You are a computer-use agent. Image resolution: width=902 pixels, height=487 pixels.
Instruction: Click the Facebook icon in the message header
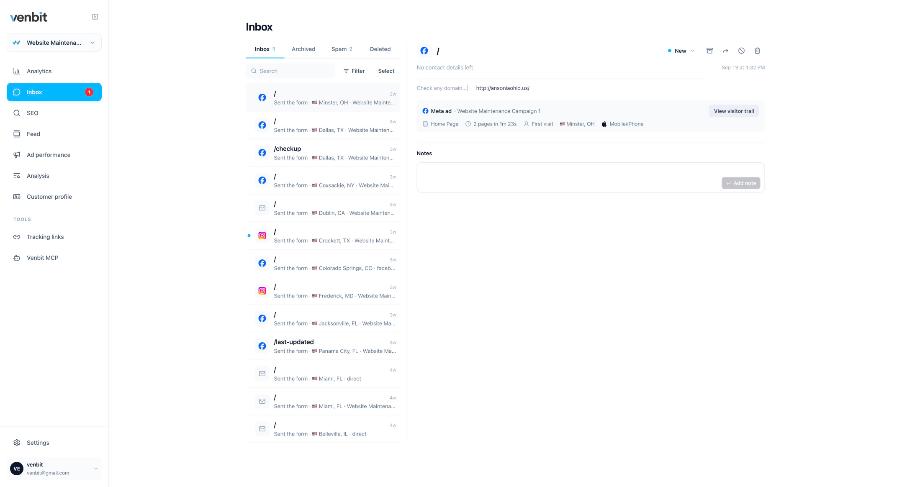[x=424, y=51]
